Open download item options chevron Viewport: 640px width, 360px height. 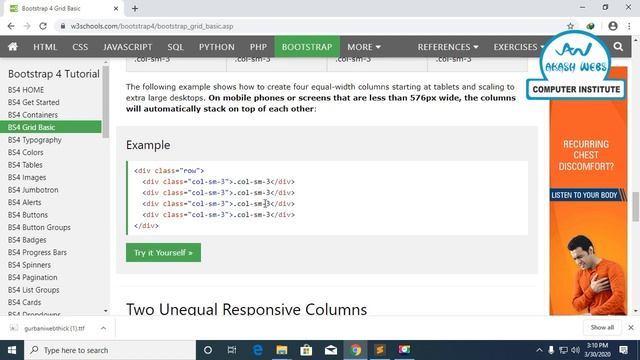103,328
